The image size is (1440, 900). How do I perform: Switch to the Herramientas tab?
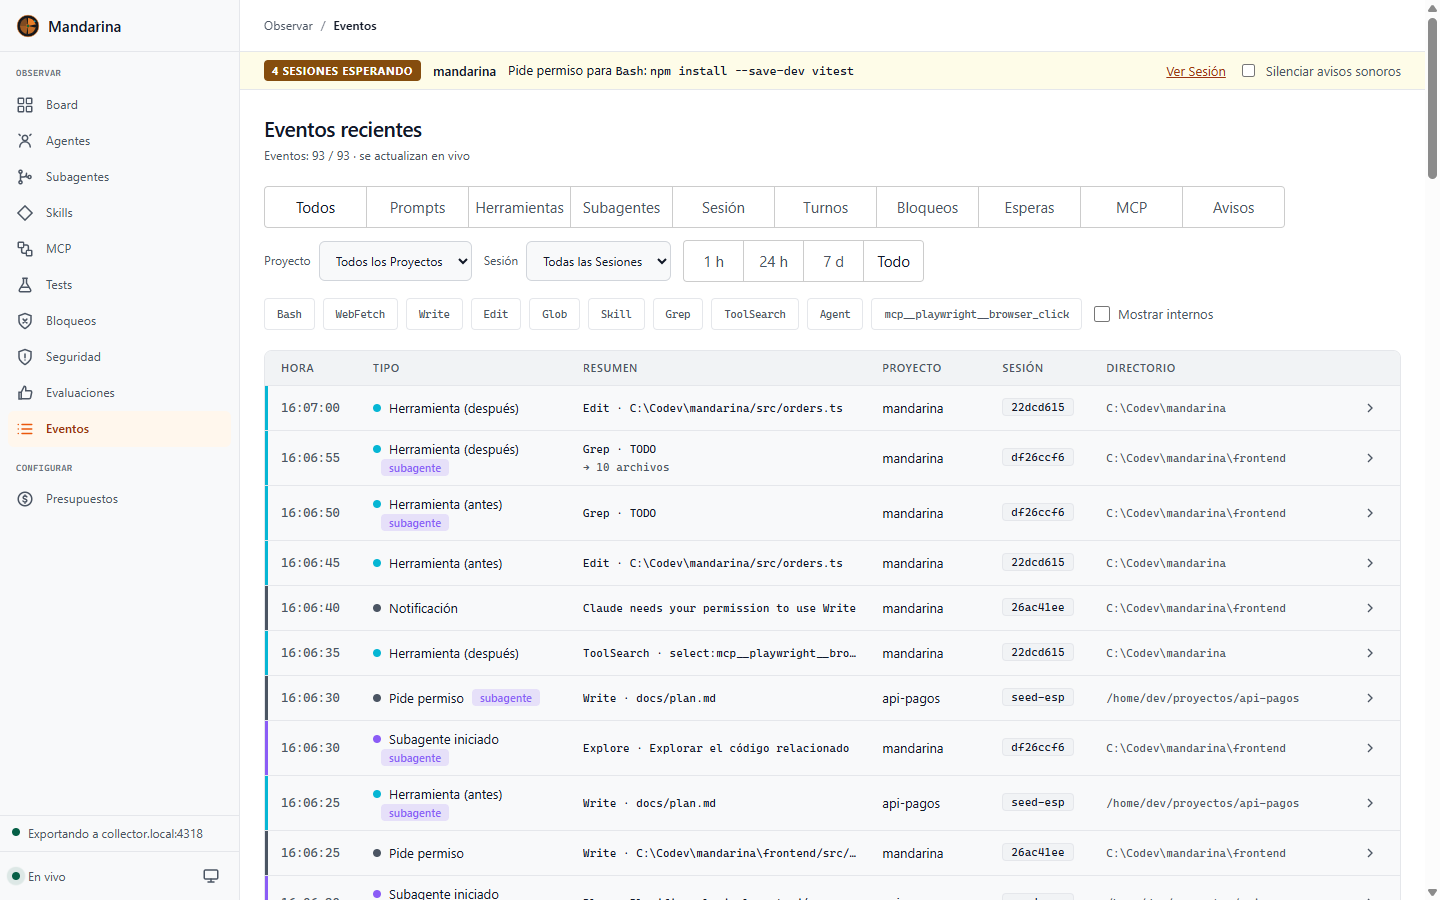519,207
